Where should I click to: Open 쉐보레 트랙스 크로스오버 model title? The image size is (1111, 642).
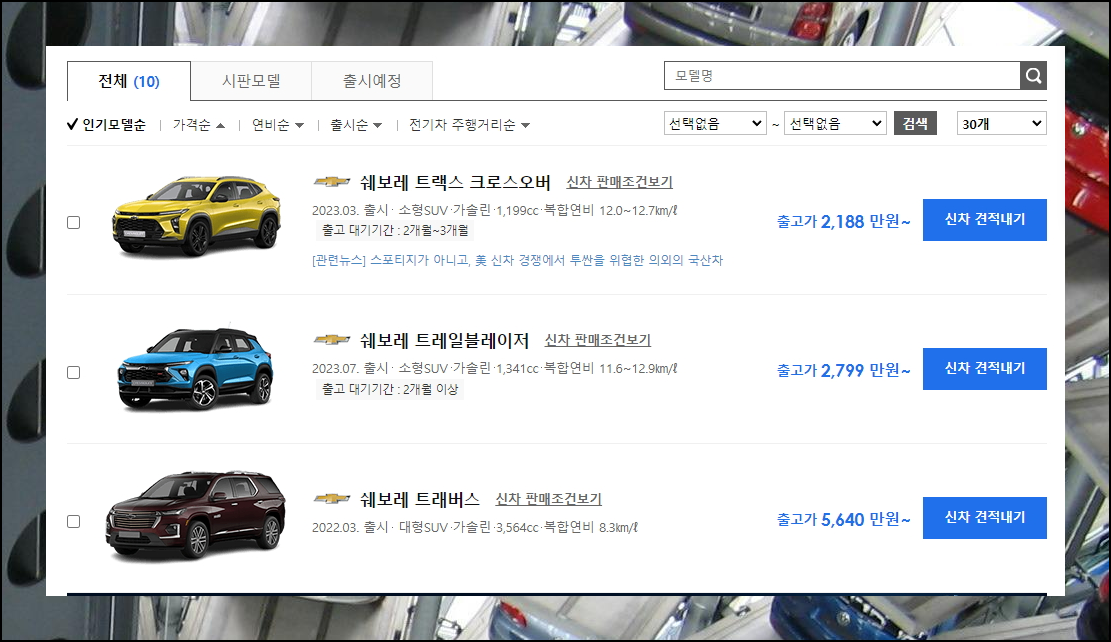455,182
